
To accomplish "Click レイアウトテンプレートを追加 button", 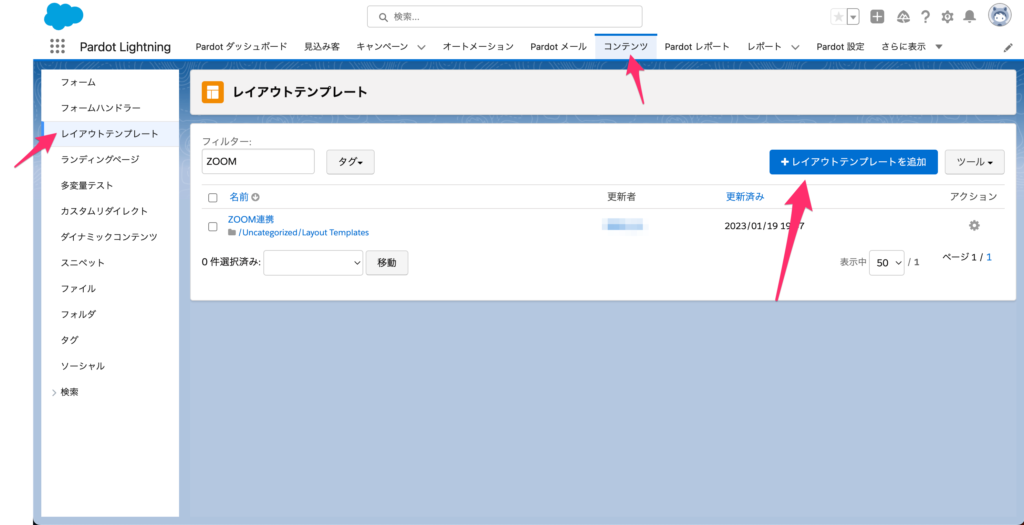I will click(853, 162).
